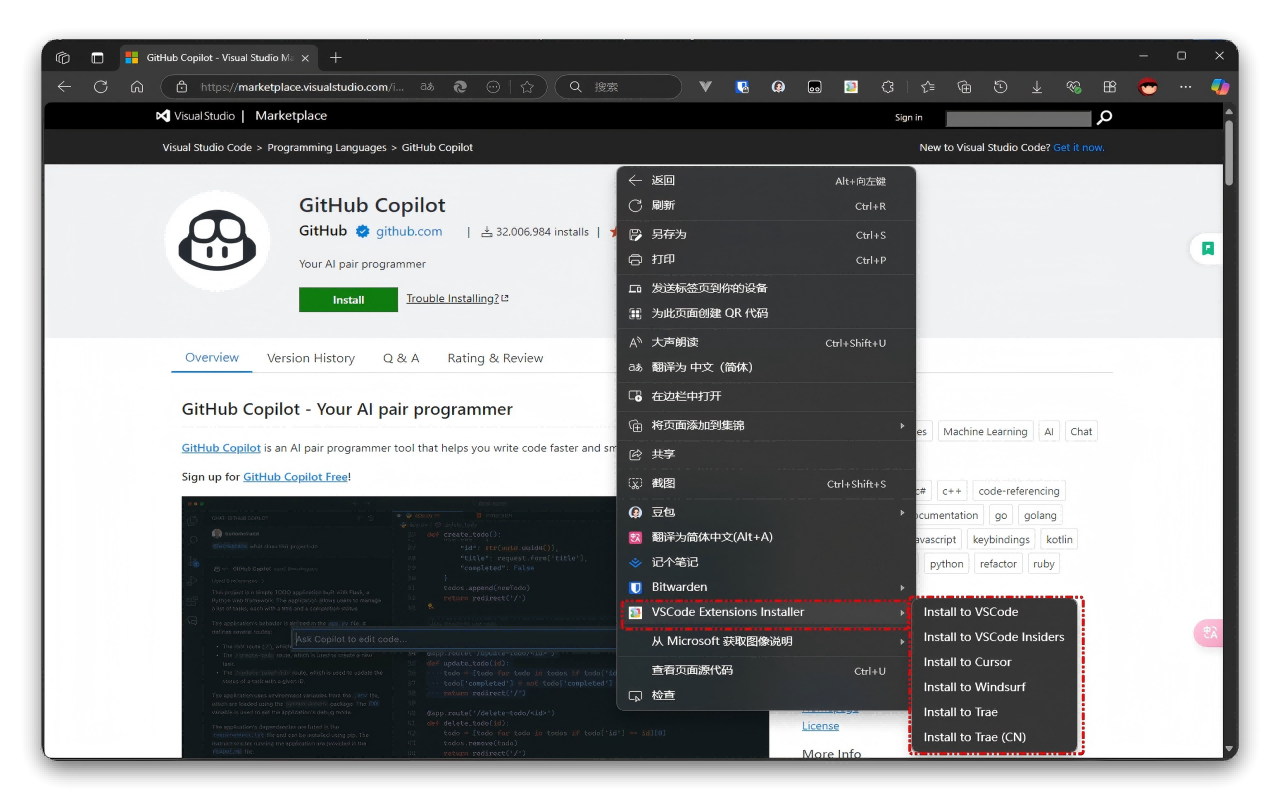1280x800 pixels.
Task: Choose 在边栏中打开 menu item
Action: [x=766, y=397]
